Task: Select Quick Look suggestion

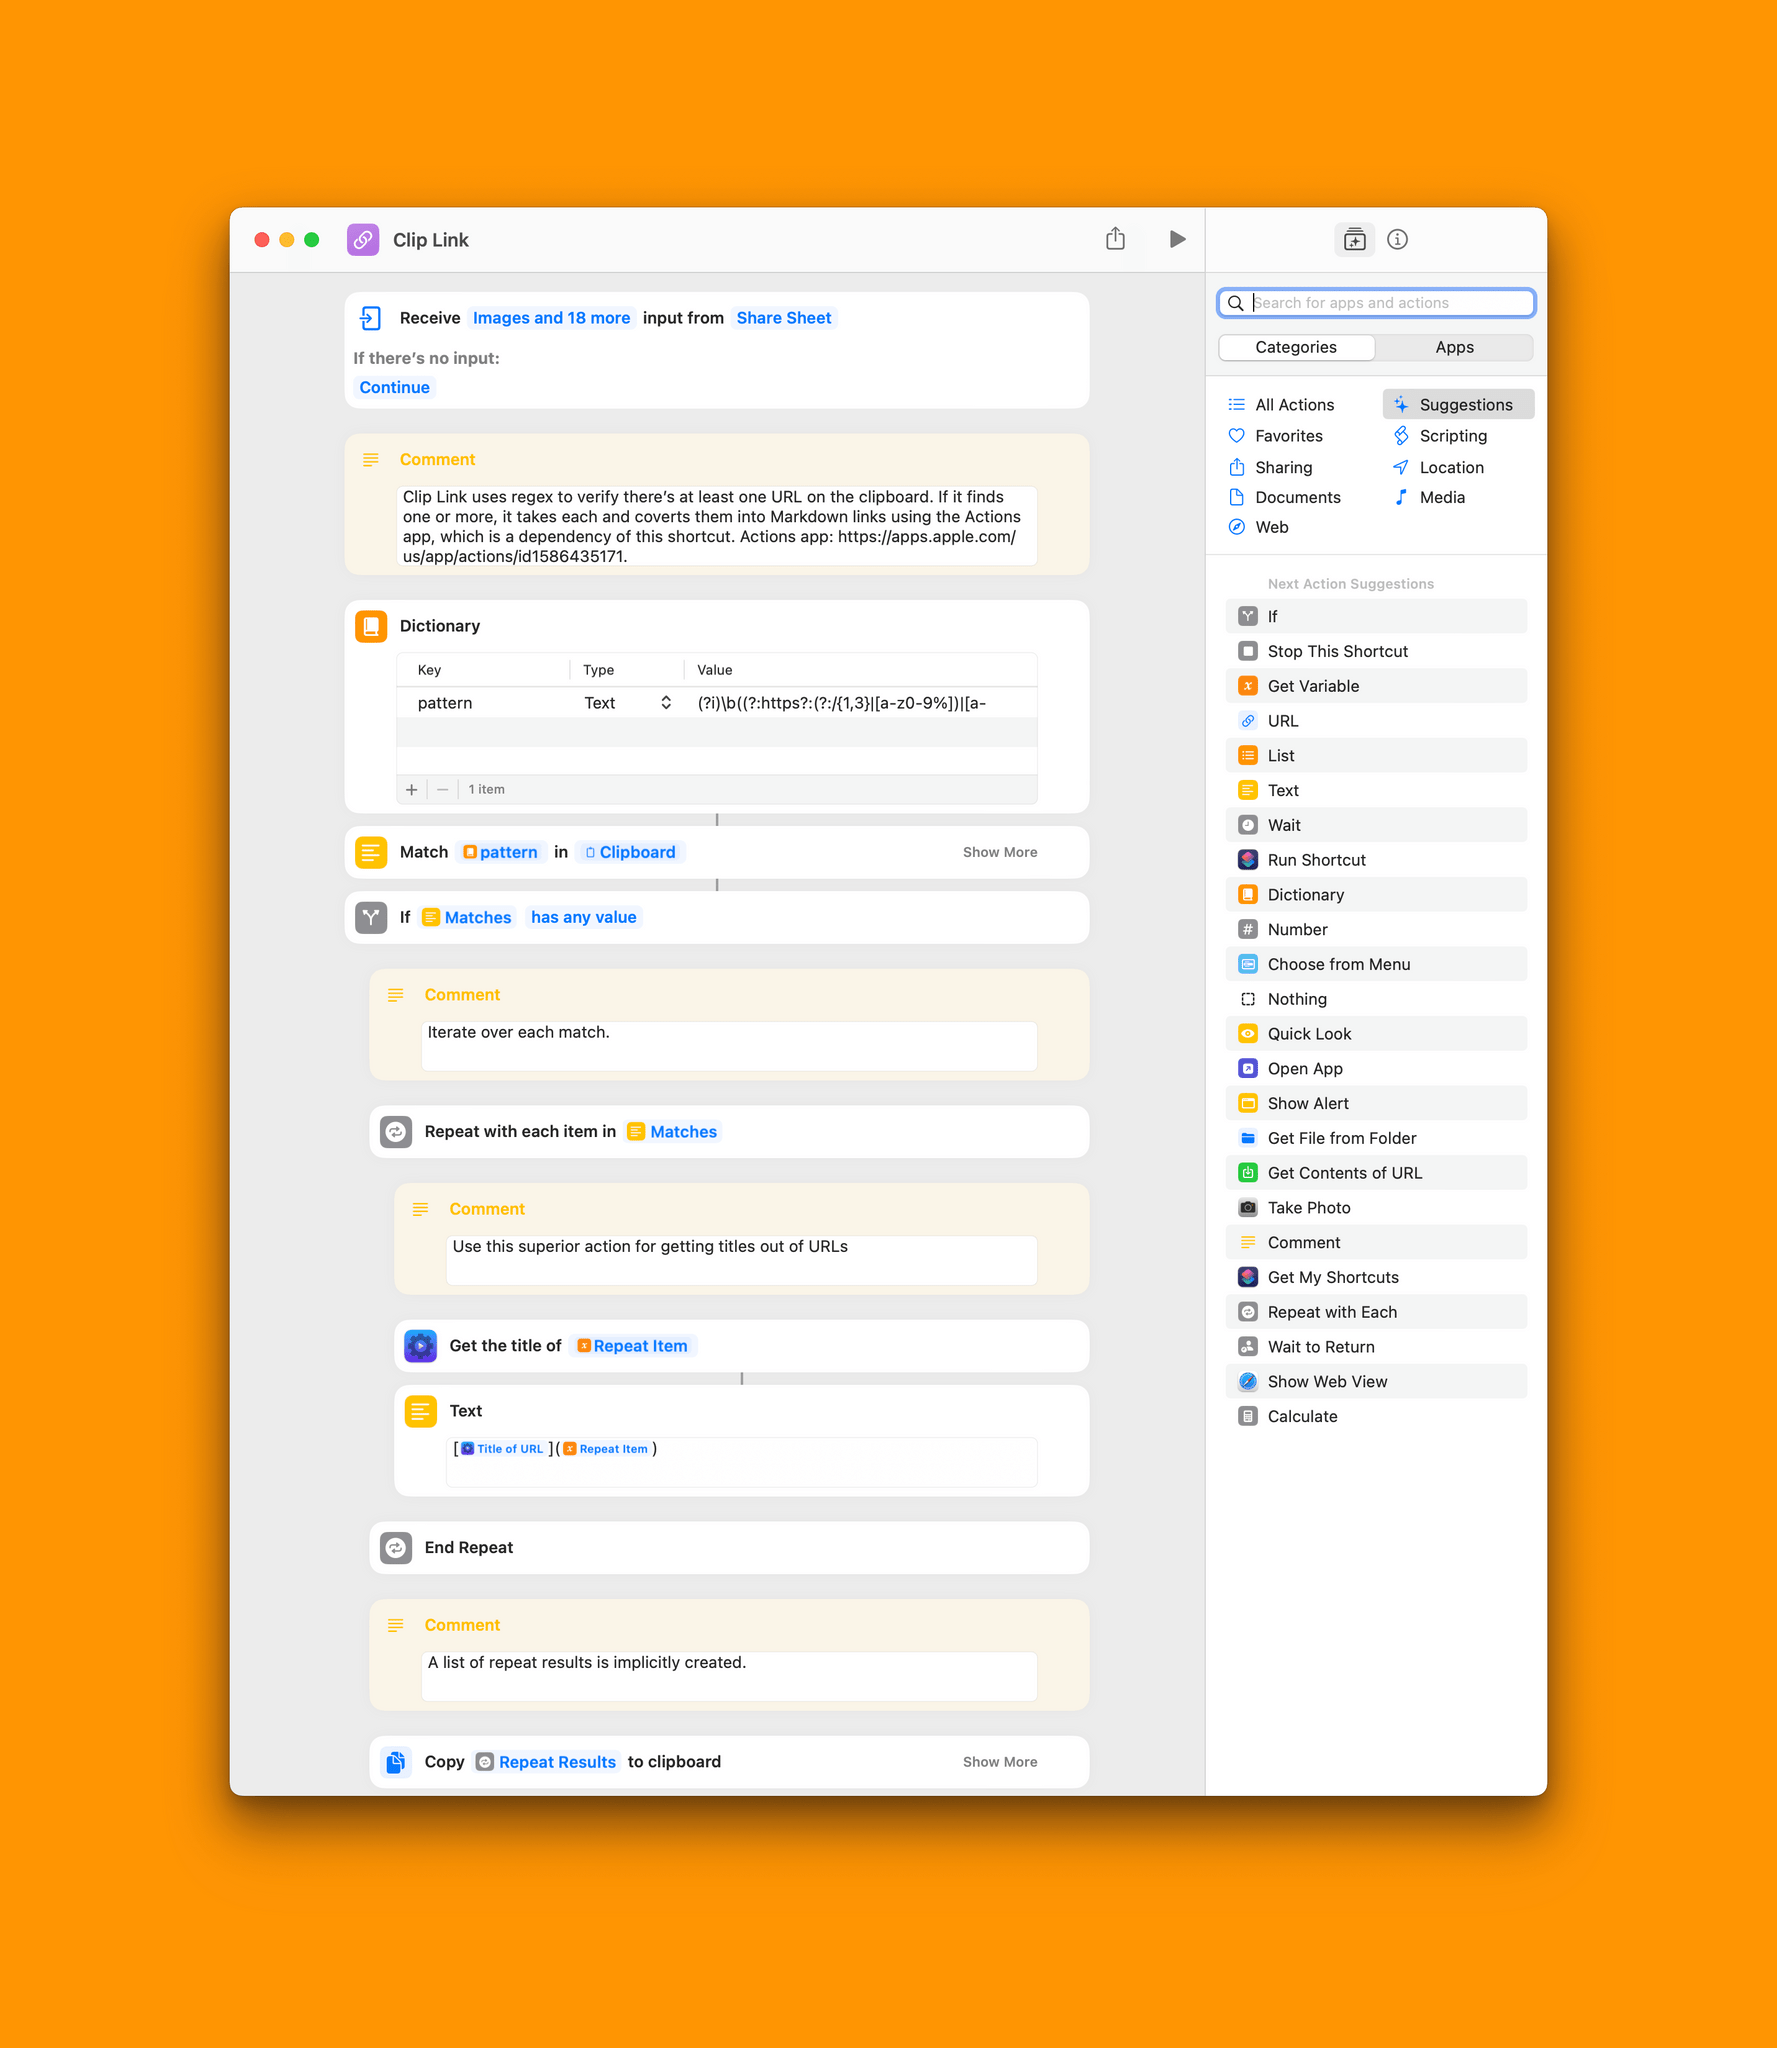Action: (1376, 1034)
